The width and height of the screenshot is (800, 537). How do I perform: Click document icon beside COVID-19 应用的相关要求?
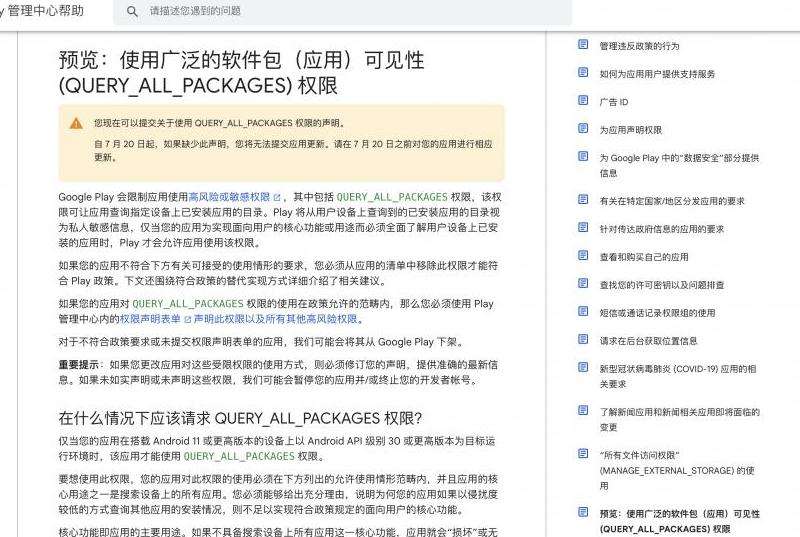click(583, 368)
